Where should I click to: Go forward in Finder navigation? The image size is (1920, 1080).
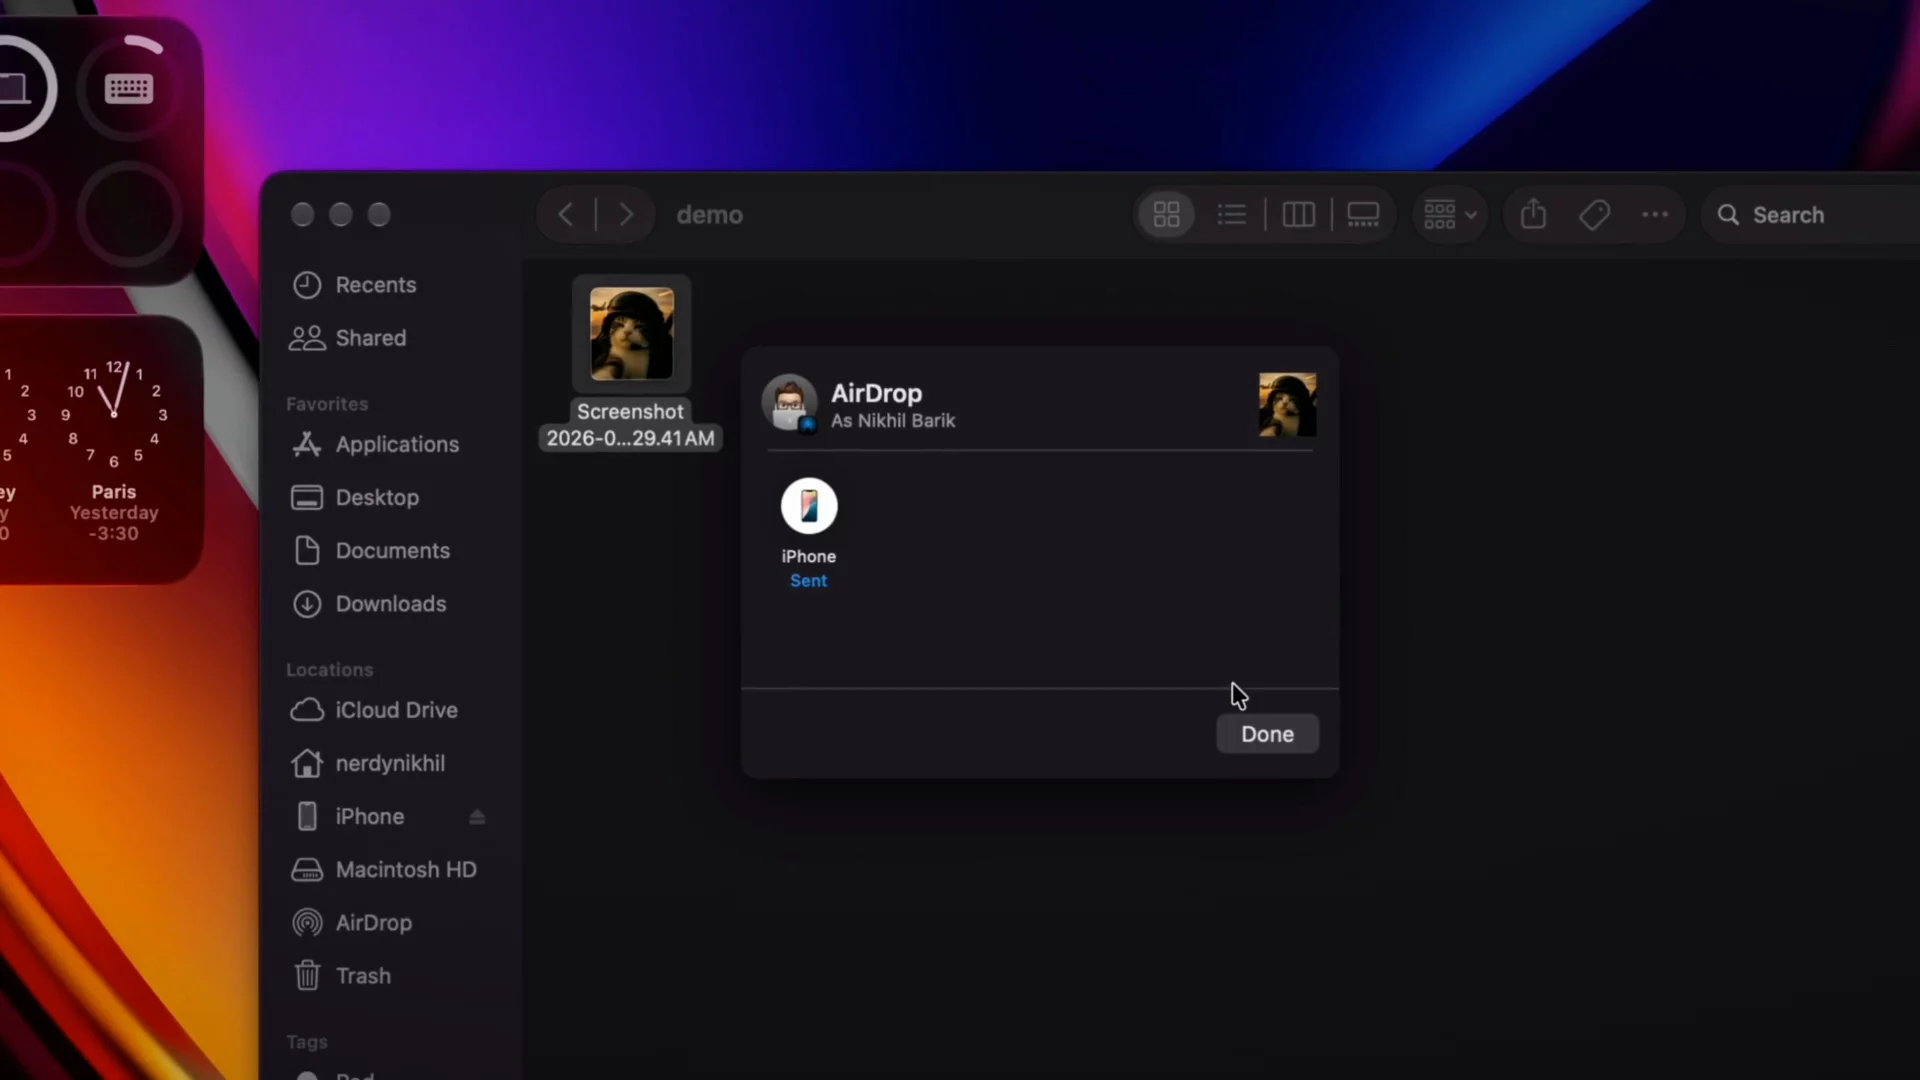[626, 215]
